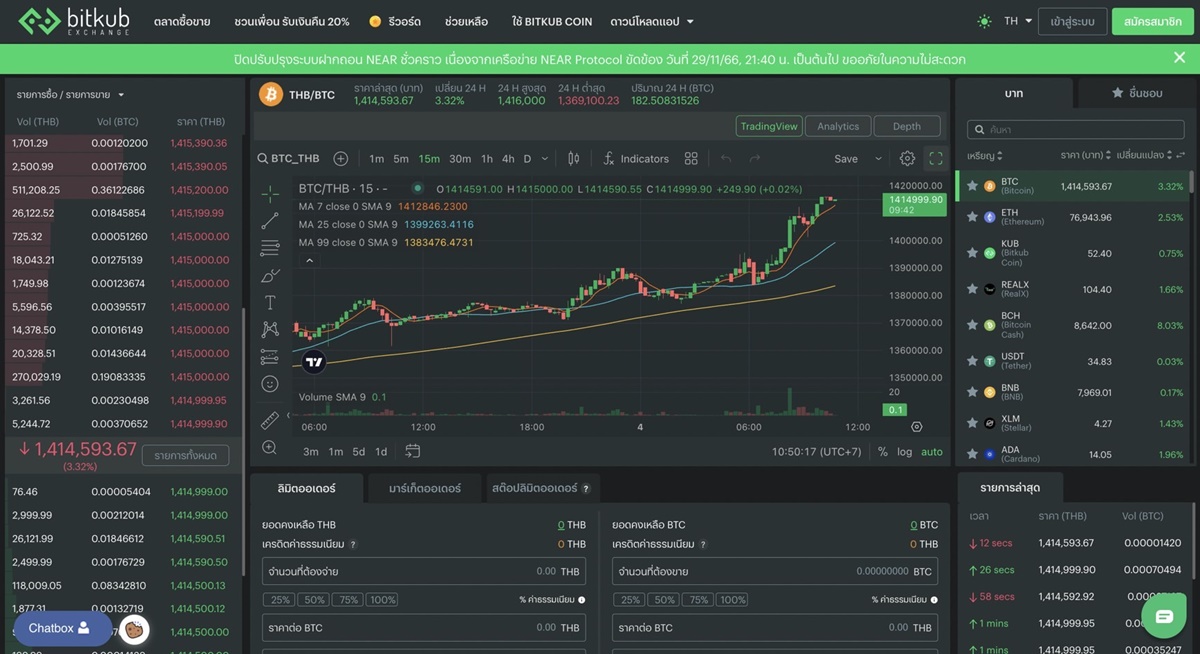Select 50% of THB balance for buying

coord(315,600)
